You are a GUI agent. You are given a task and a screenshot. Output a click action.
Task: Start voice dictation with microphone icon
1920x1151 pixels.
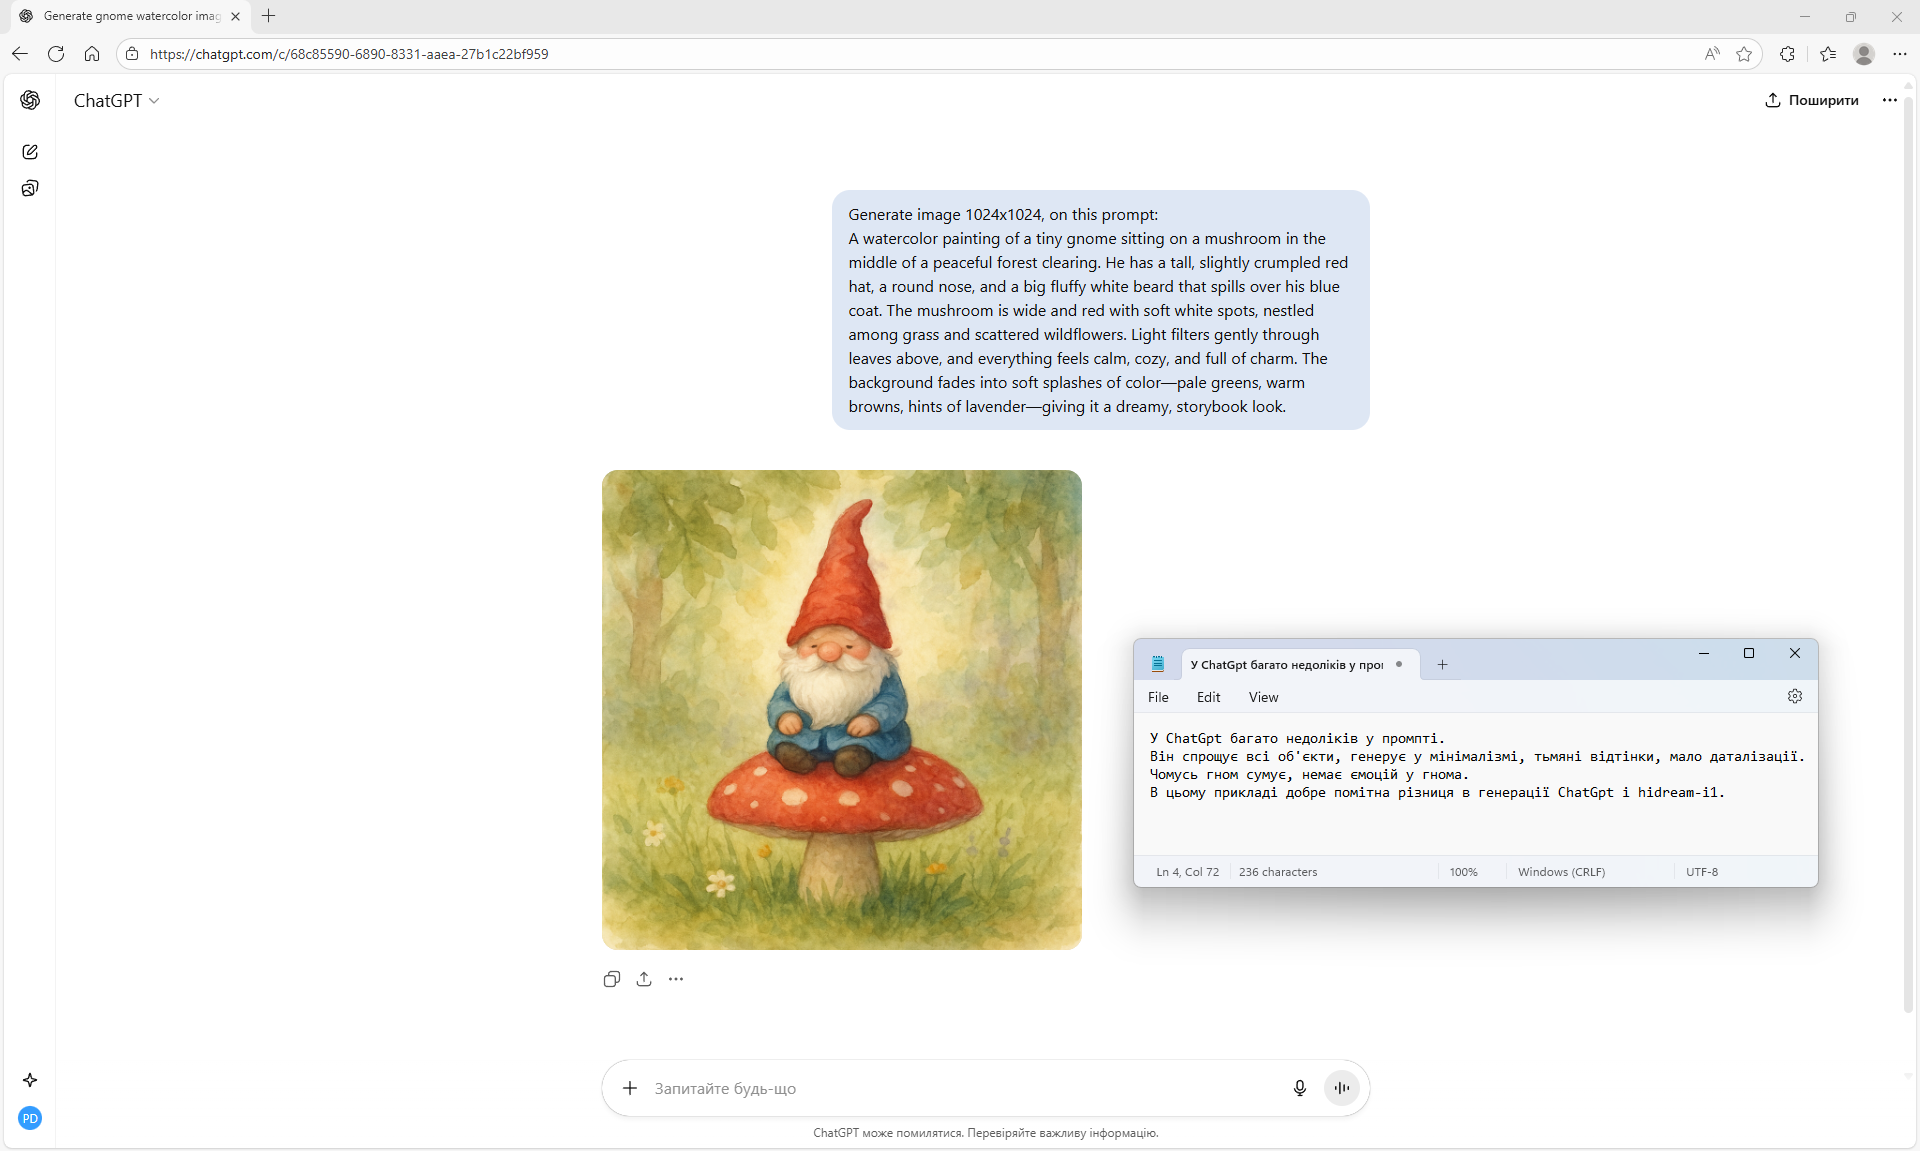[1299, 1088]
